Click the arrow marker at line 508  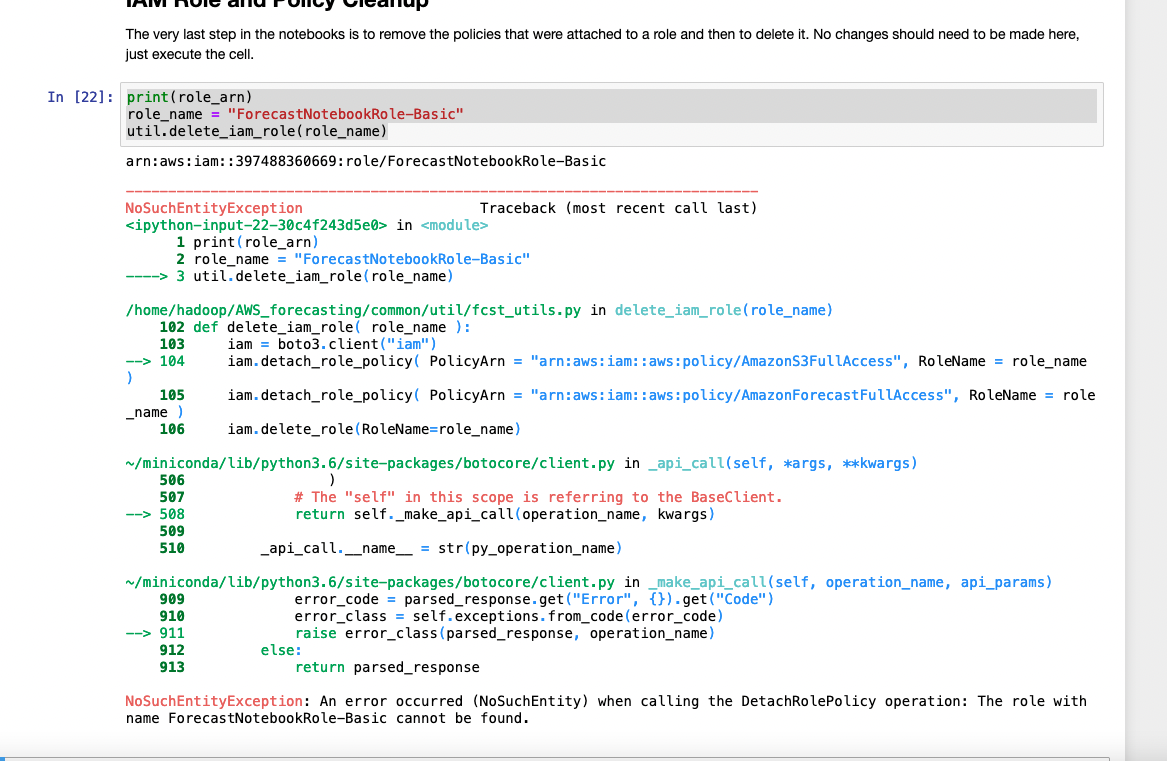[139, 514]
